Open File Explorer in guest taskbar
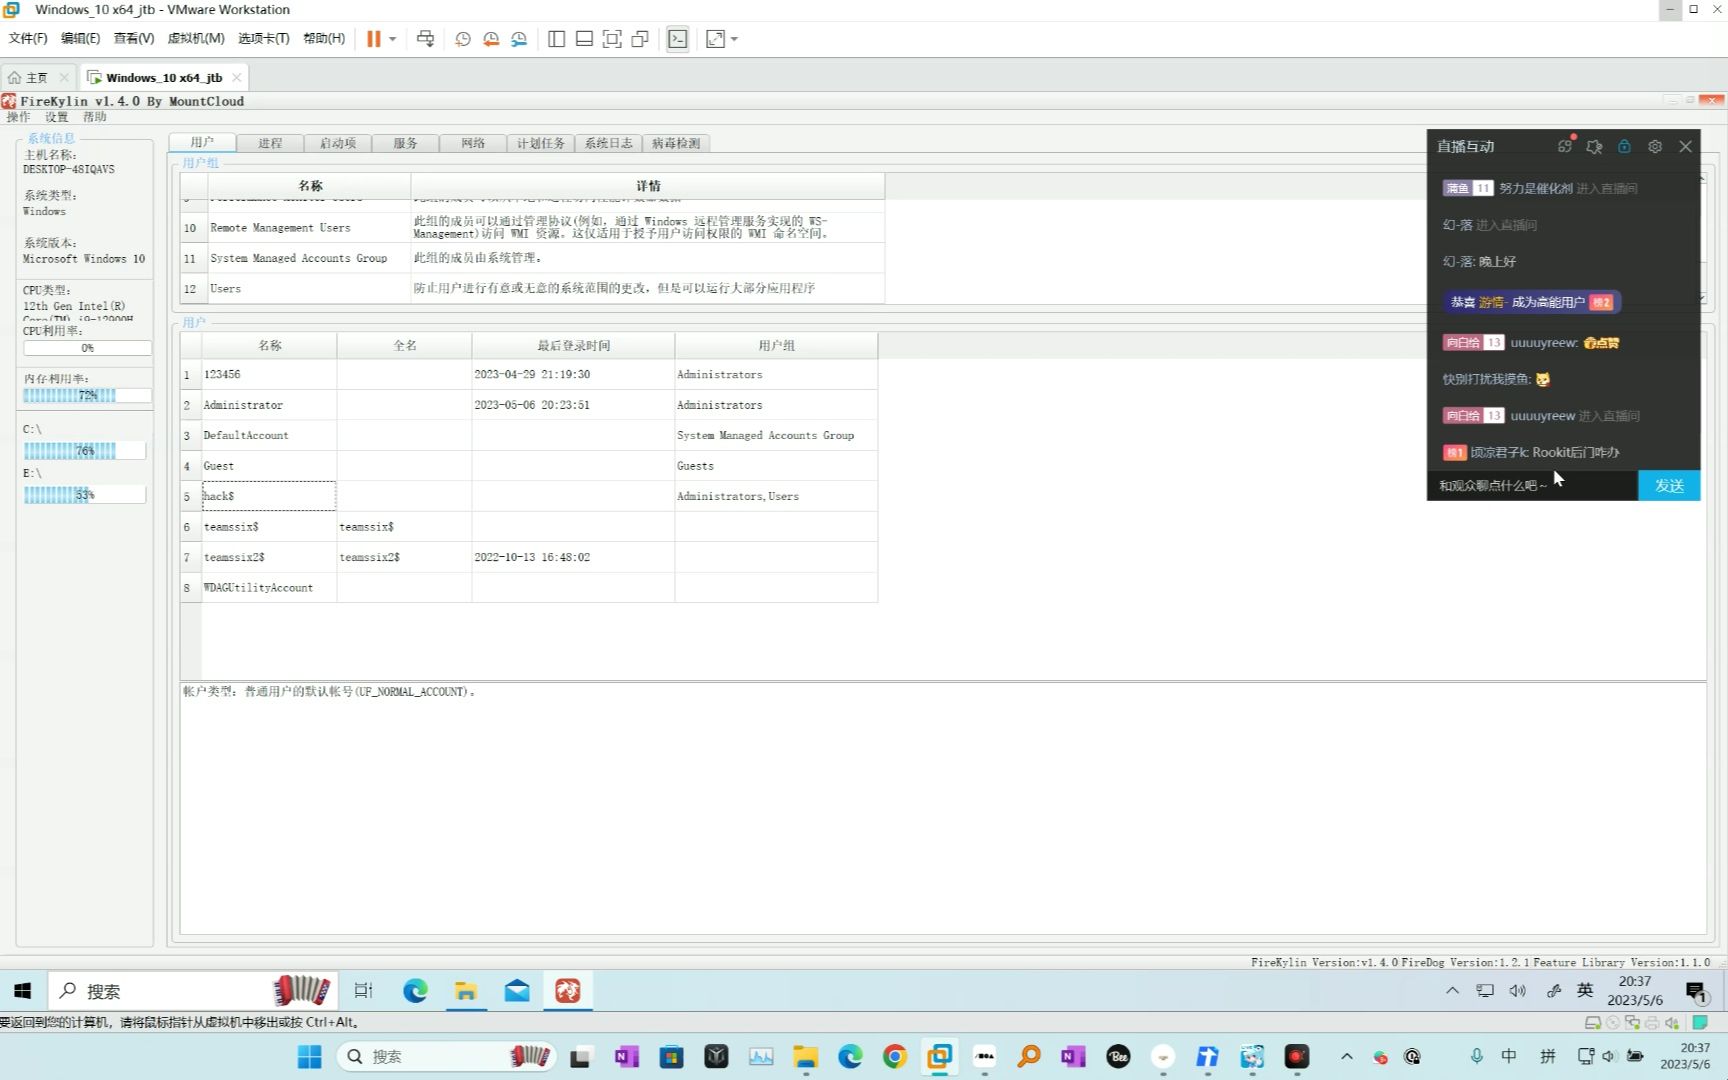The height and width of the screenshot is (1080, 1728). 466,991
